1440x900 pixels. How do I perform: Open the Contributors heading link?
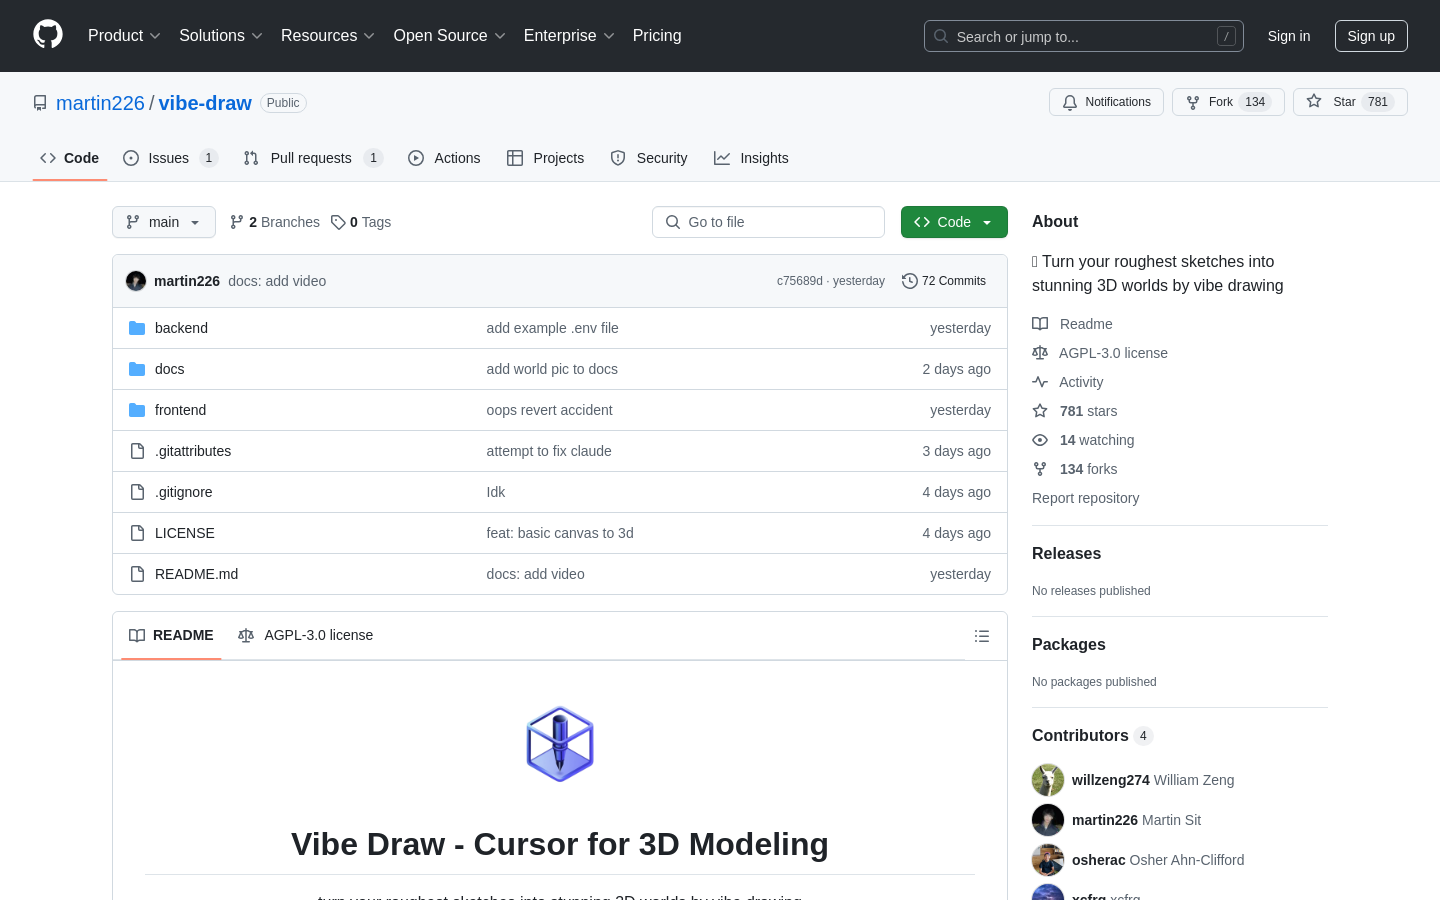[x=1092, y=735]
